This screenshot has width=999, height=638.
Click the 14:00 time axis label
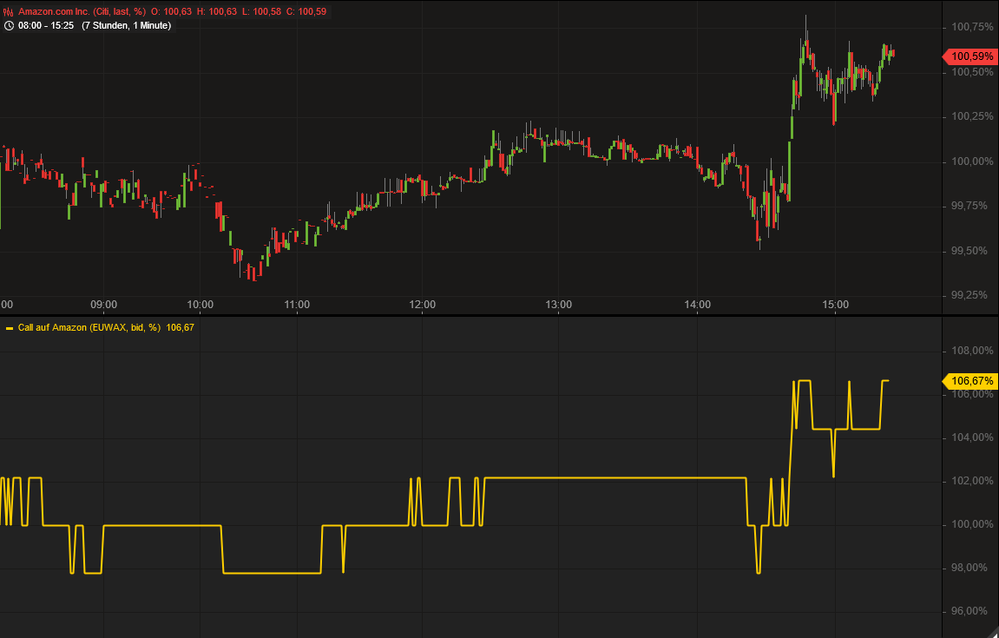tap(697, 304)
